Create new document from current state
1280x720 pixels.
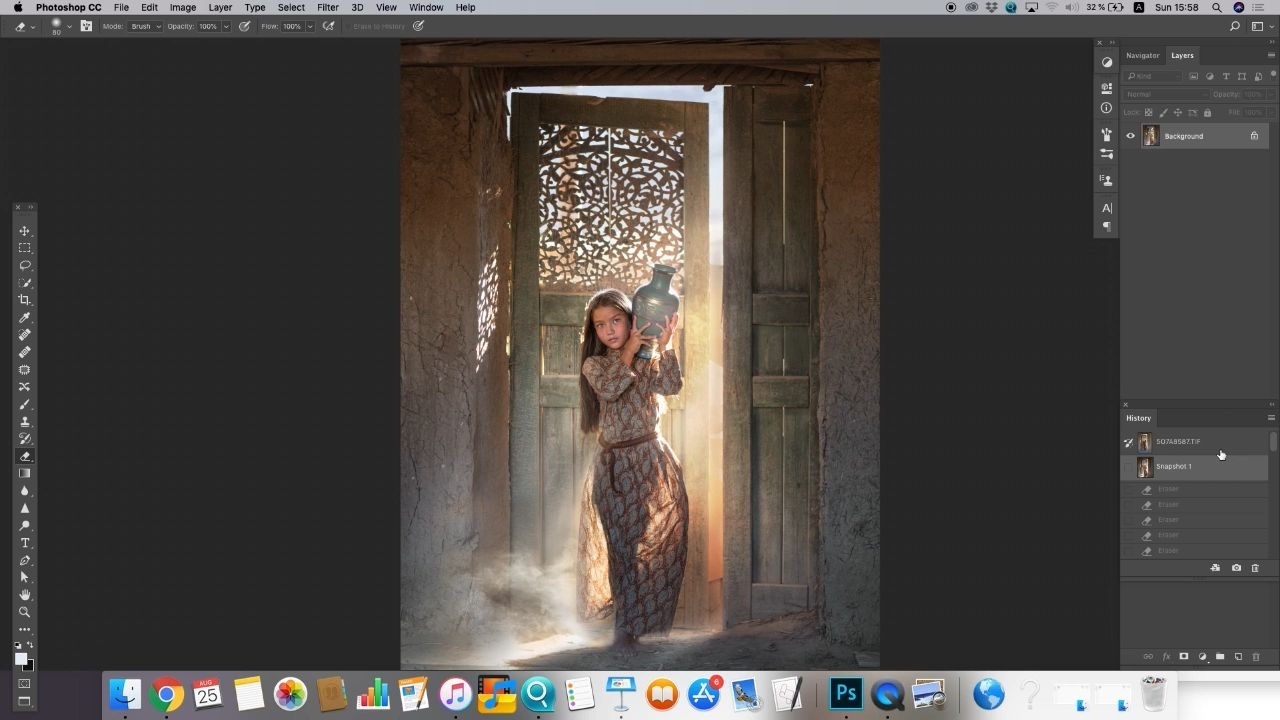click(x=1215, y=568)
